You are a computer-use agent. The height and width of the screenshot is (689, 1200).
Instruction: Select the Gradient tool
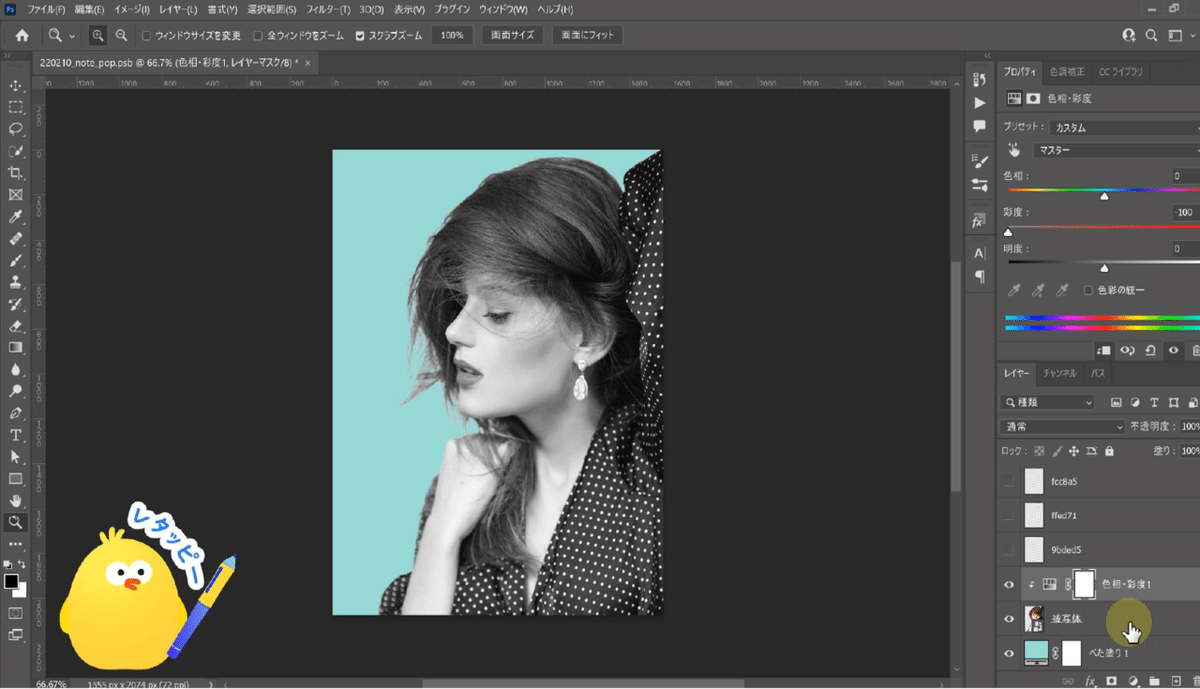(x=16, y=348)
